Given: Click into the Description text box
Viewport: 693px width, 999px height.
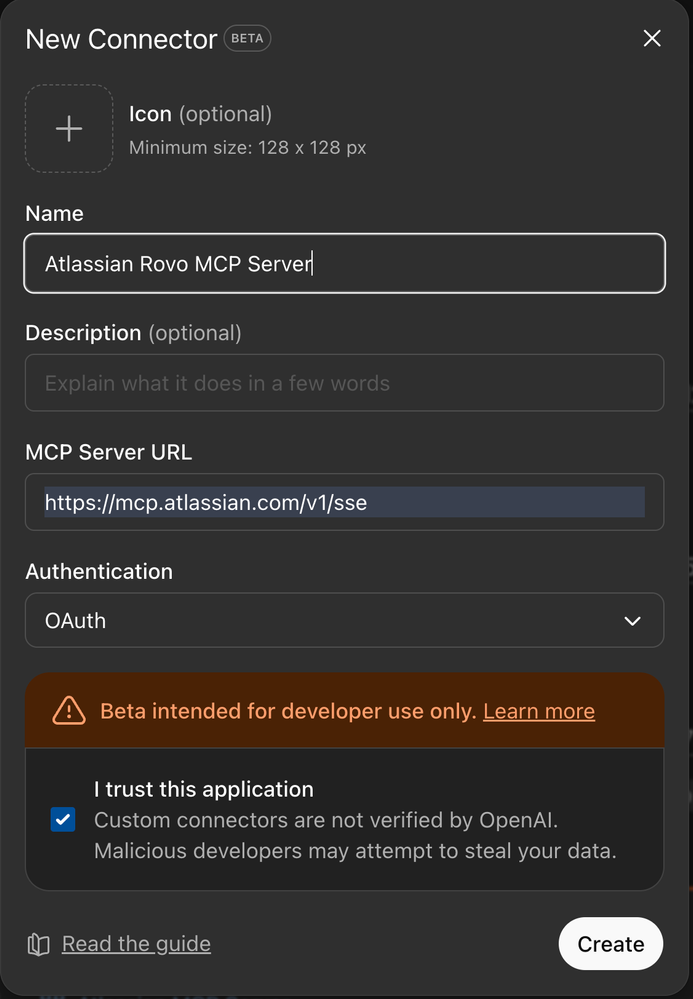Looking at the screenshot, I should (x=344, y=383).
